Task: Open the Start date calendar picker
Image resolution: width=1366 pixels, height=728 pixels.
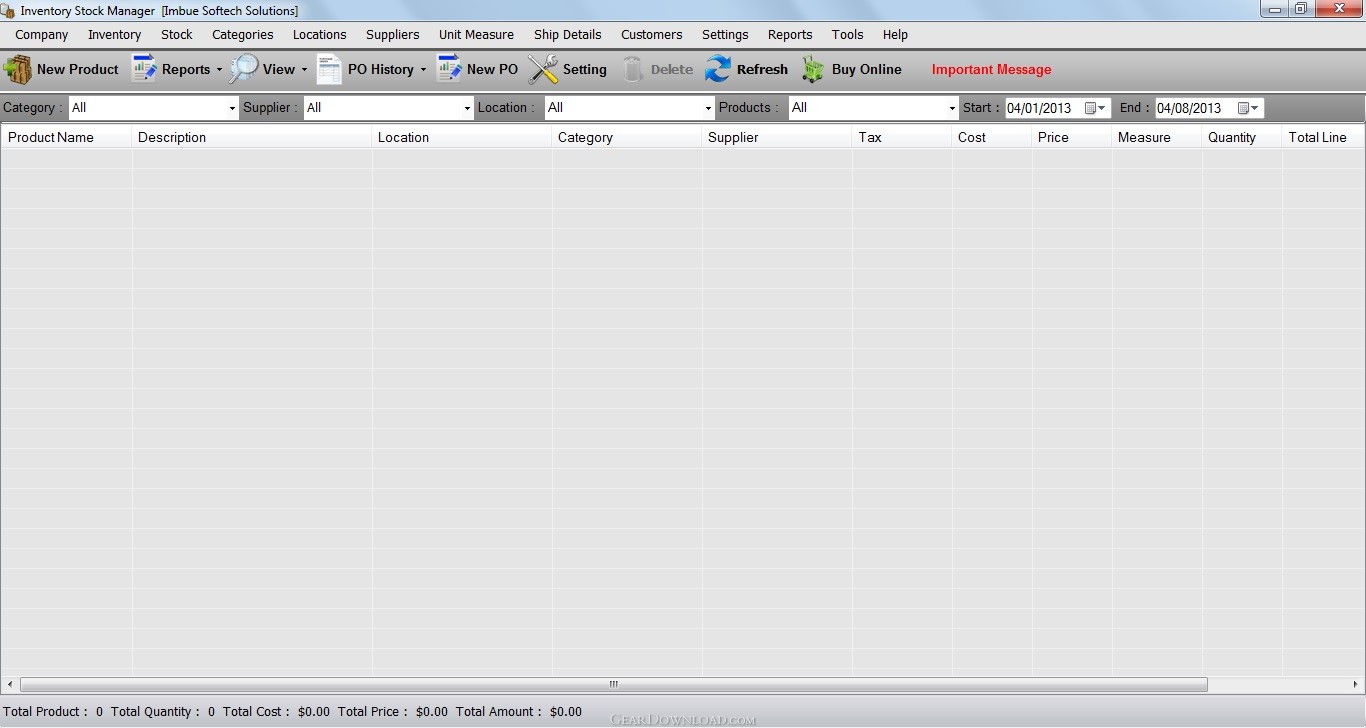Action: [x=1095, y=108]
